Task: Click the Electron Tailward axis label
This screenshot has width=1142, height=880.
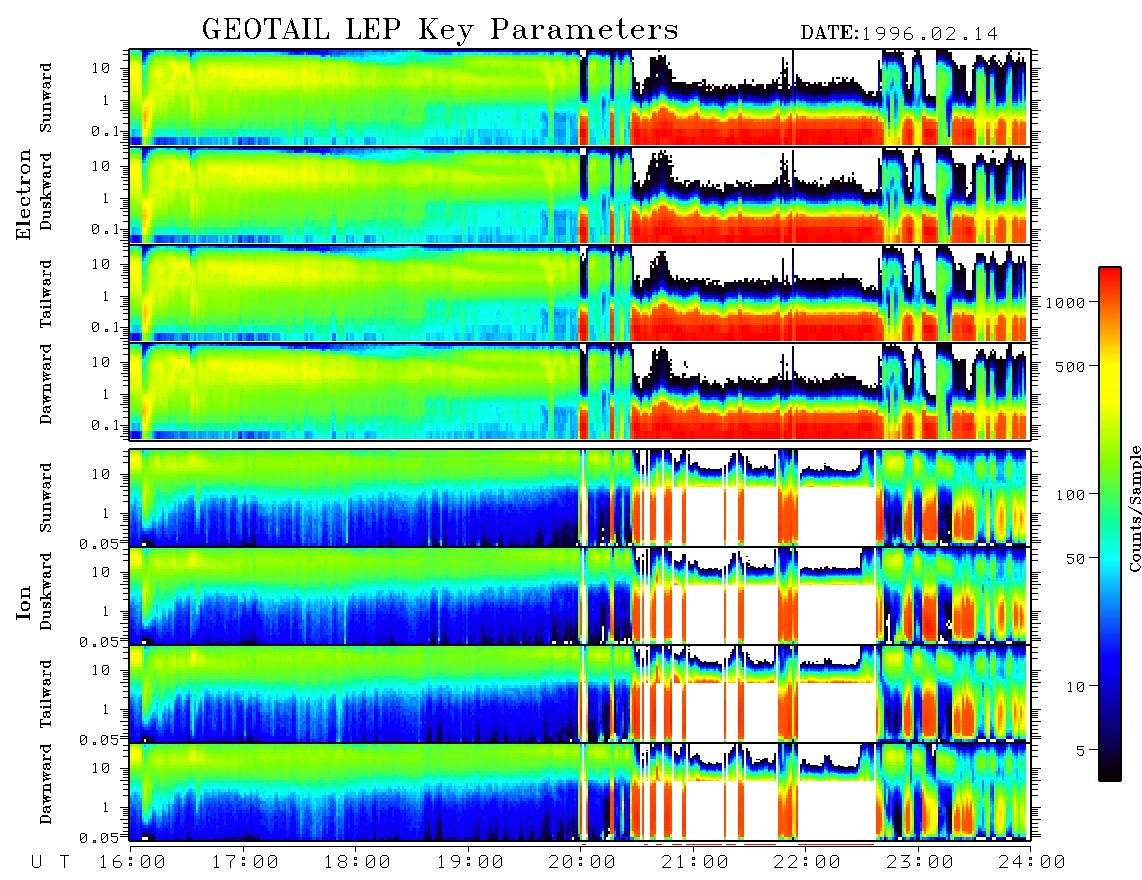Action: (x=46, y=293)
